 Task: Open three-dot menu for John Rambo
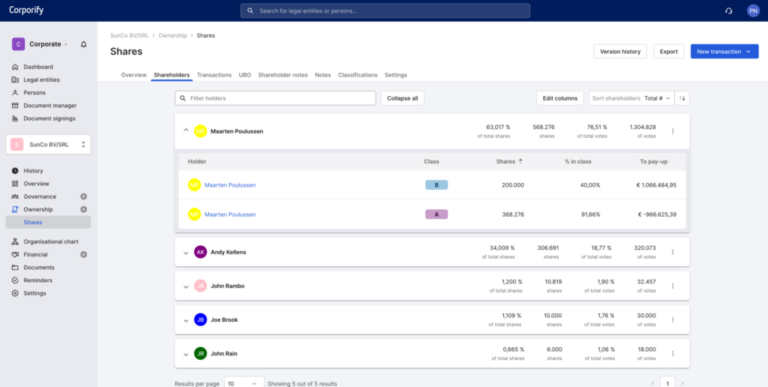(x=672, y=286)
